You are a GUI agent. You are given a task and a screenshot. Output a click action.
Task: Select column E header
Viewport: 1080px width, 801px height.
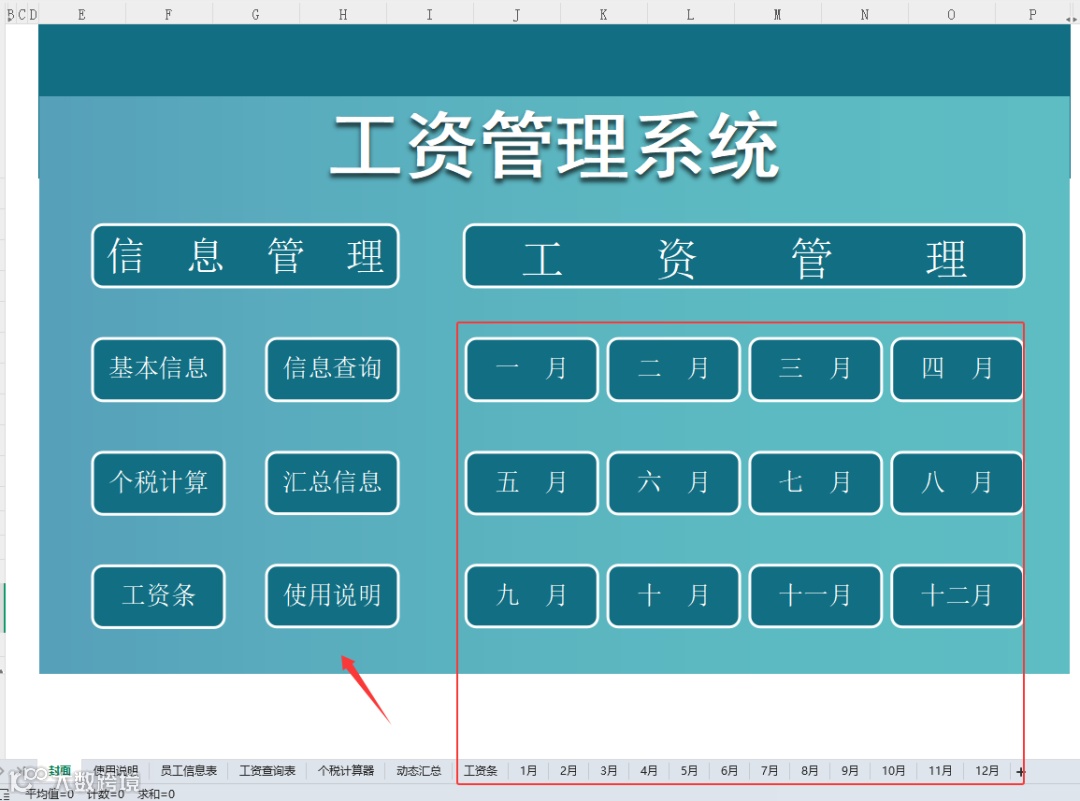[82, 14]
